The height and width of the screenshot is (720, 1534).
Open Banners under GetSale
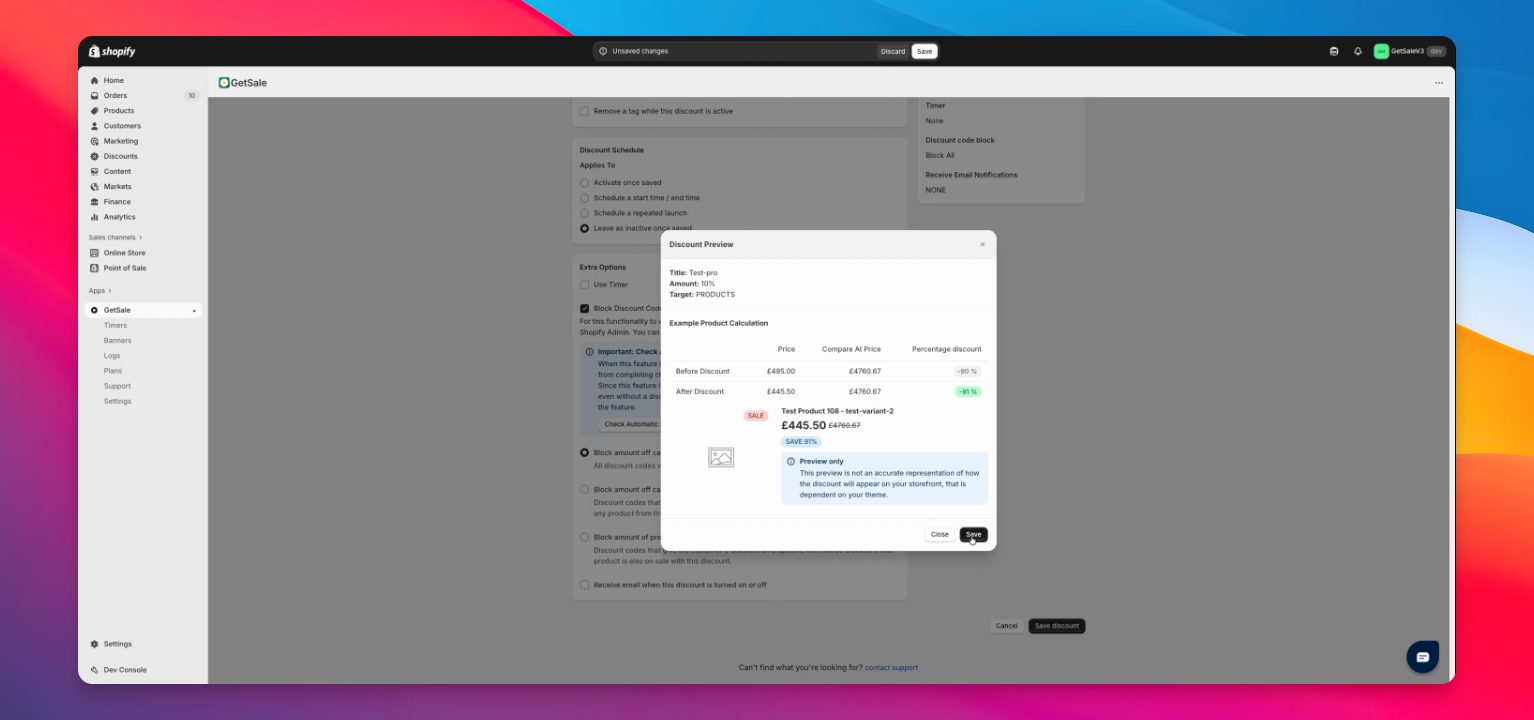(117, 341)
